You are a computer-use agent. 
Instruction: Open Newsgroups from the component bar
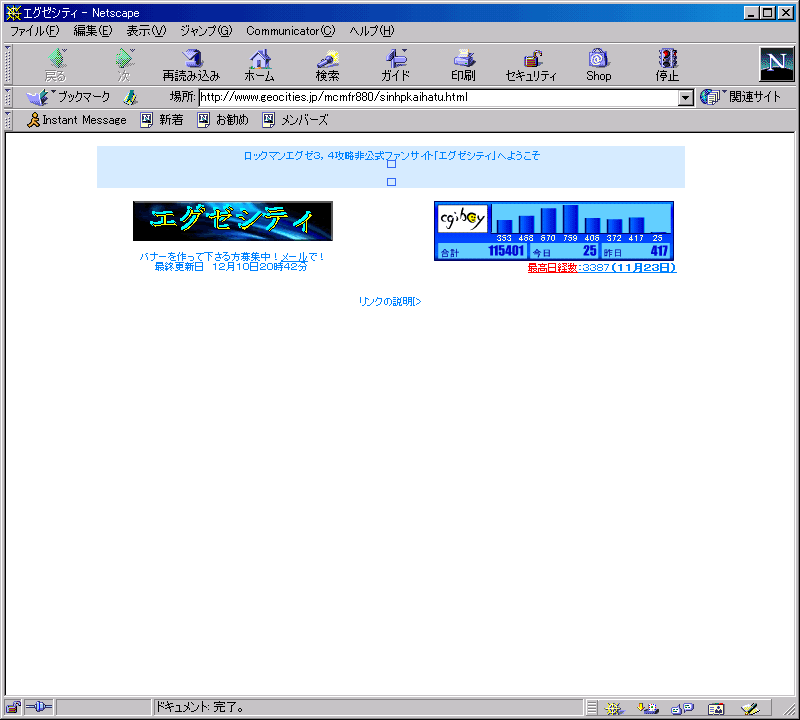(682, 708)
